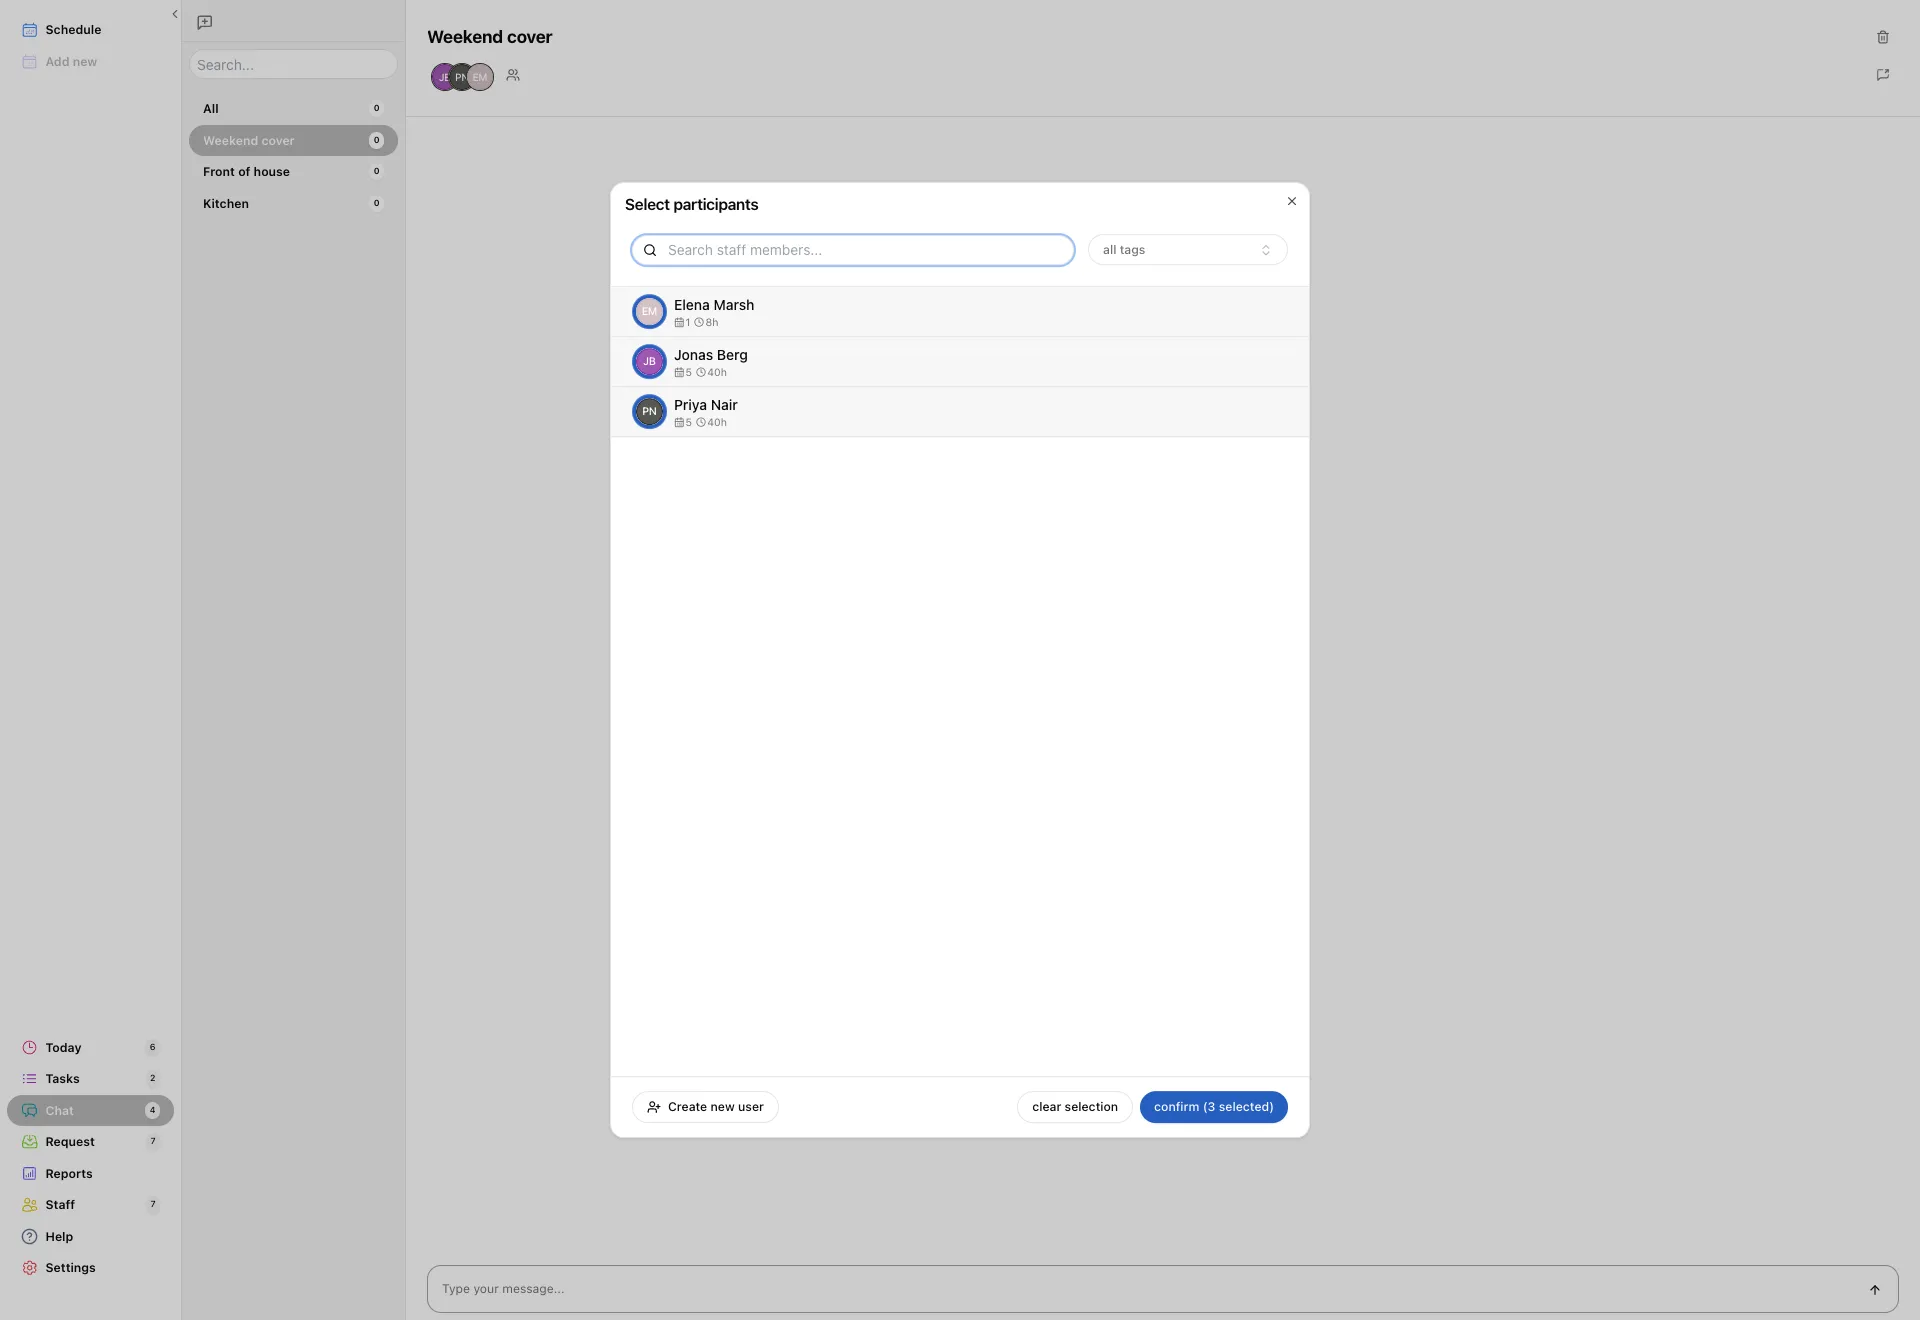Click the Weekend cover chat title
Screen dimensions: 1920x1320
(489, 37)
